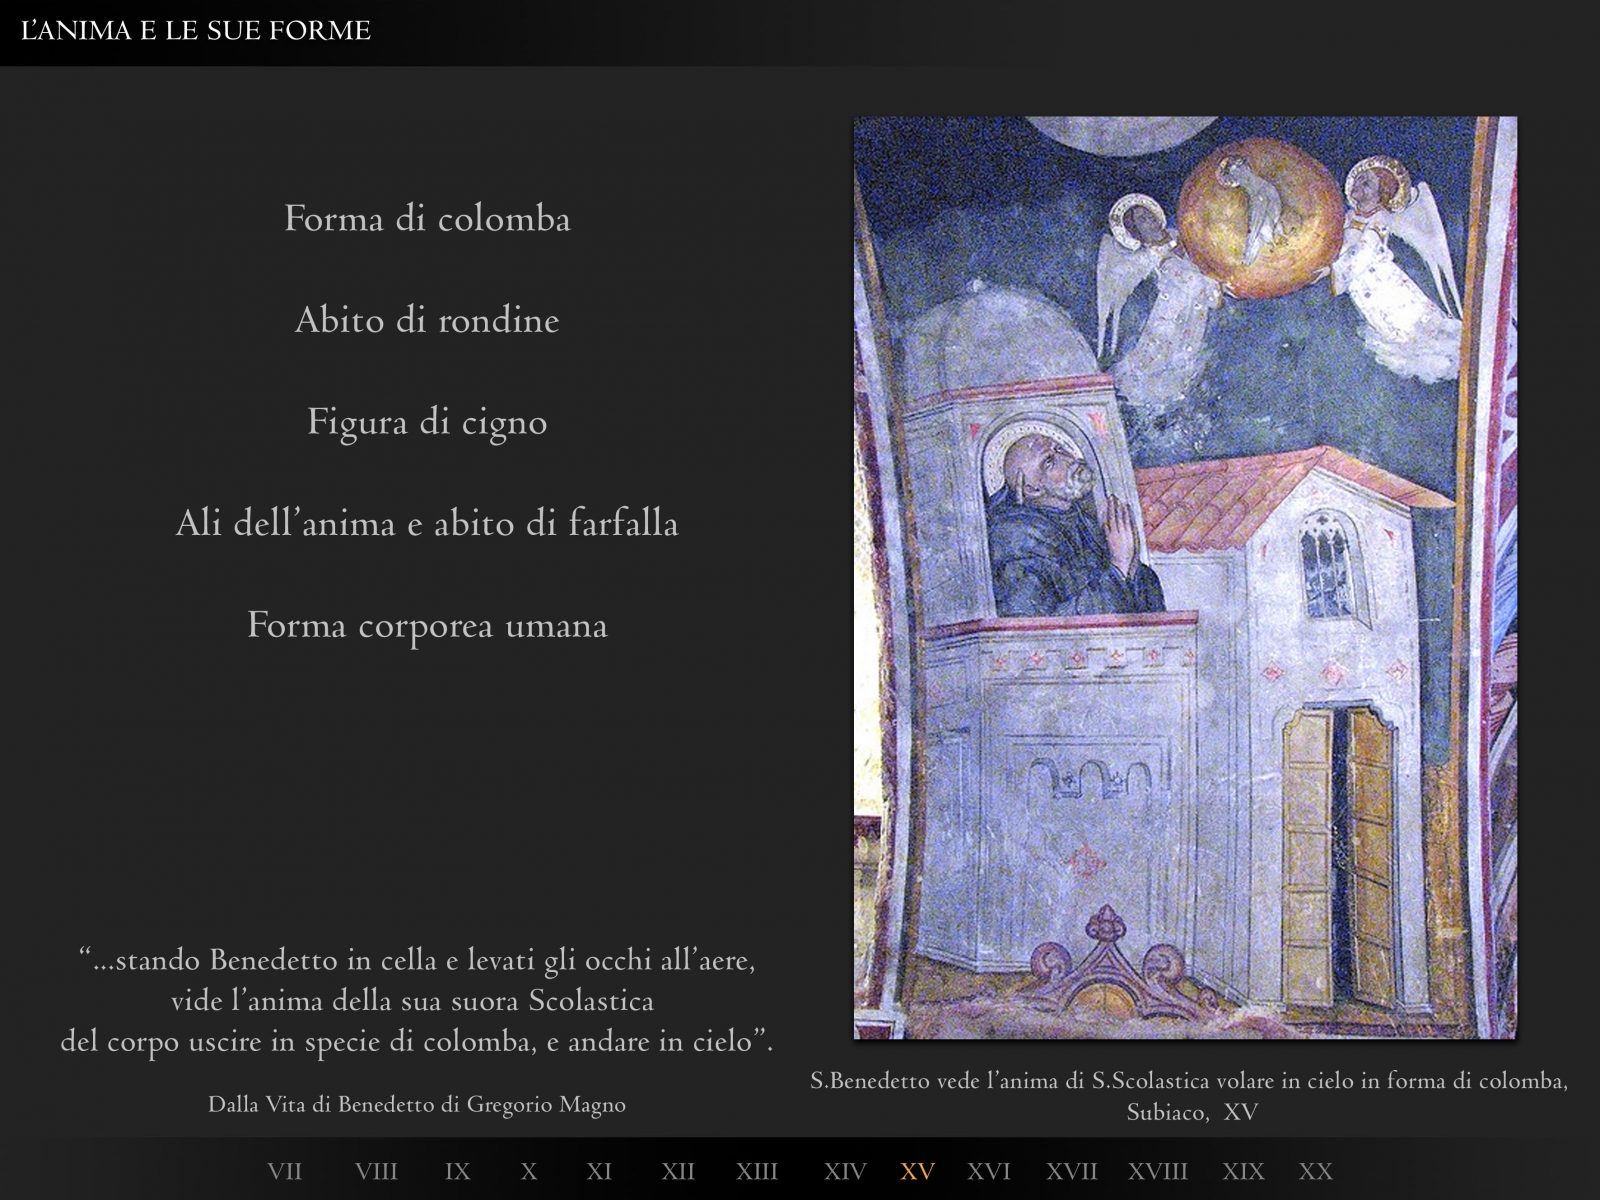
Task: Go to chapter XVI in bottom navigation
Action: [x=989, y=1171]
